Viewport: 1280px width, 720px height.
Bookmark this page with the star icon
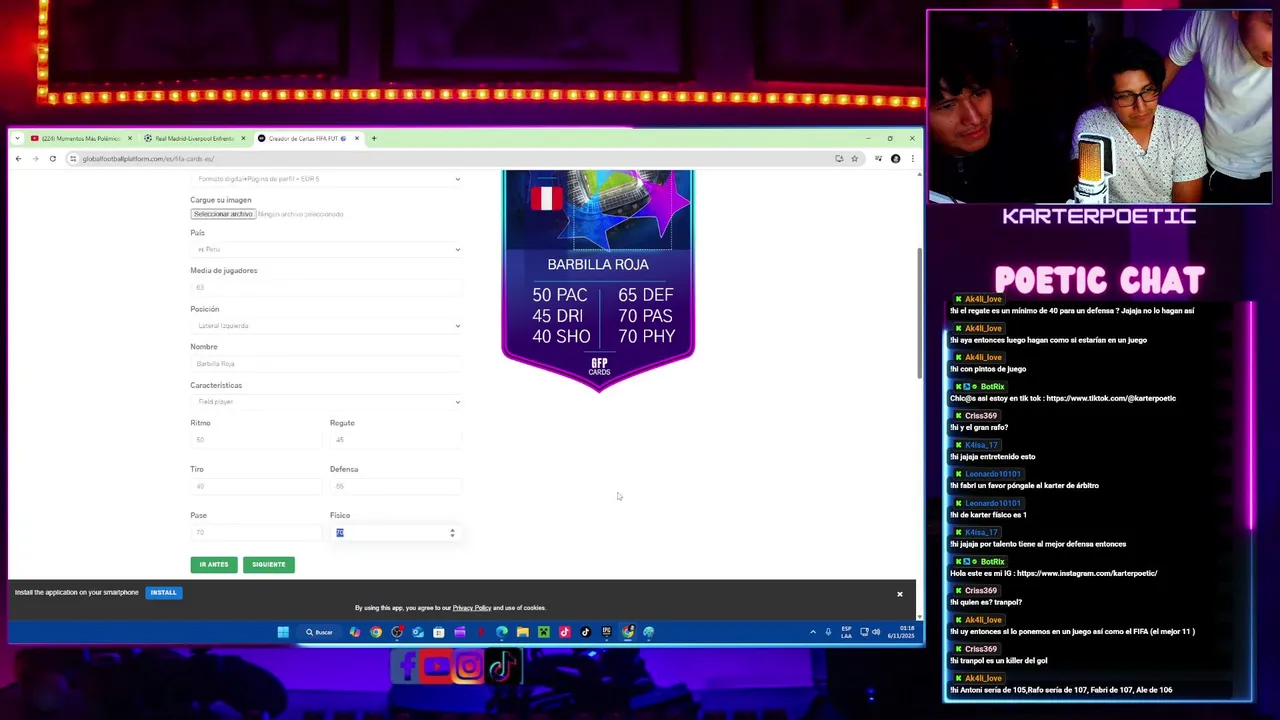tap(854, 159)
